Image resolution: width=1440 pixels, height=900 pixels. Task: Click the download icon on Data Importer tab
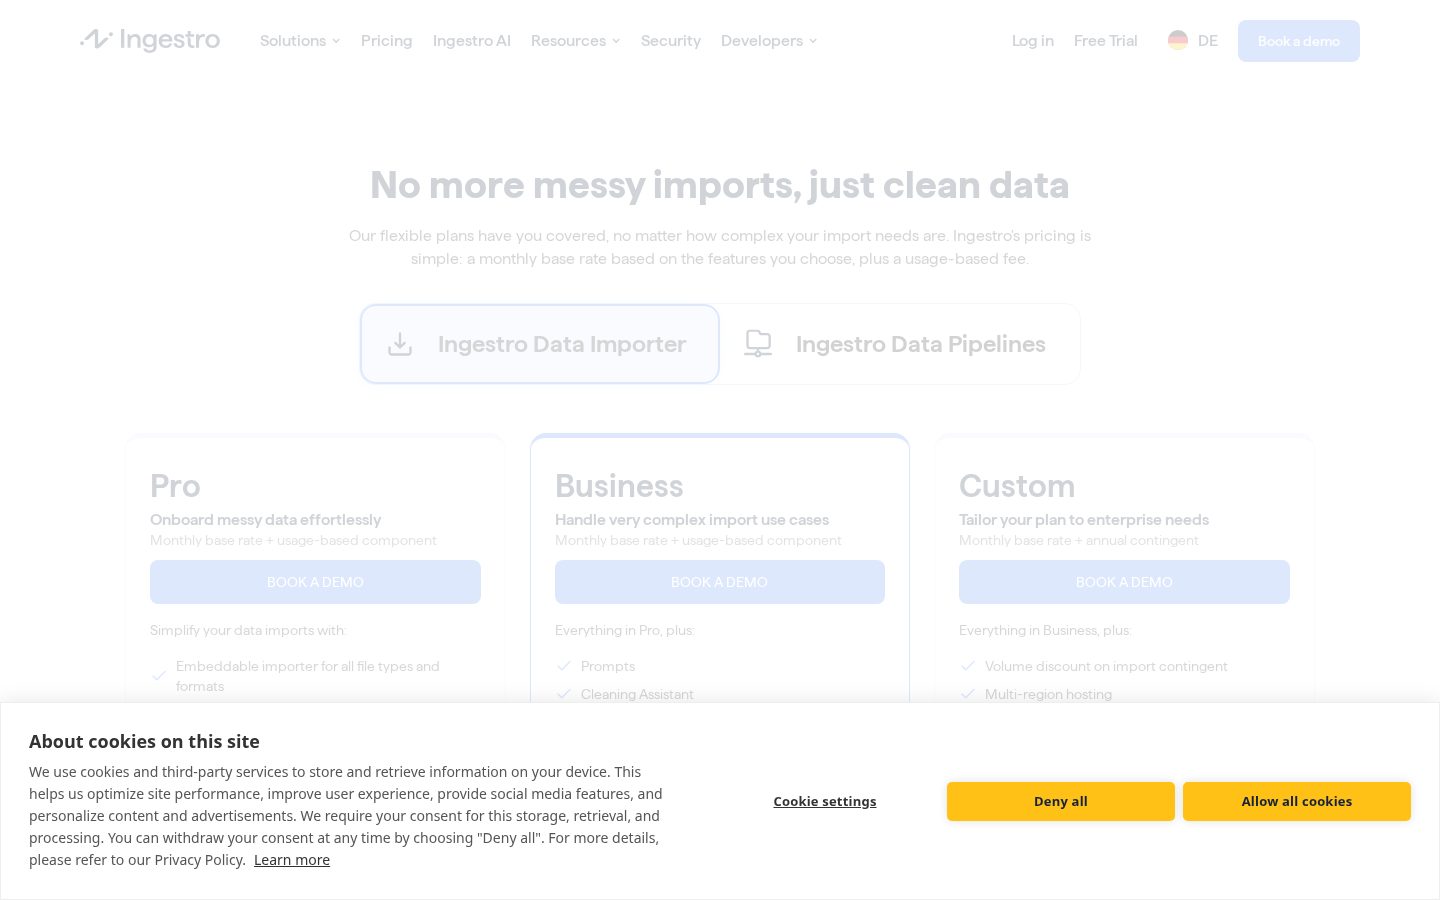[x=400, y=344]
